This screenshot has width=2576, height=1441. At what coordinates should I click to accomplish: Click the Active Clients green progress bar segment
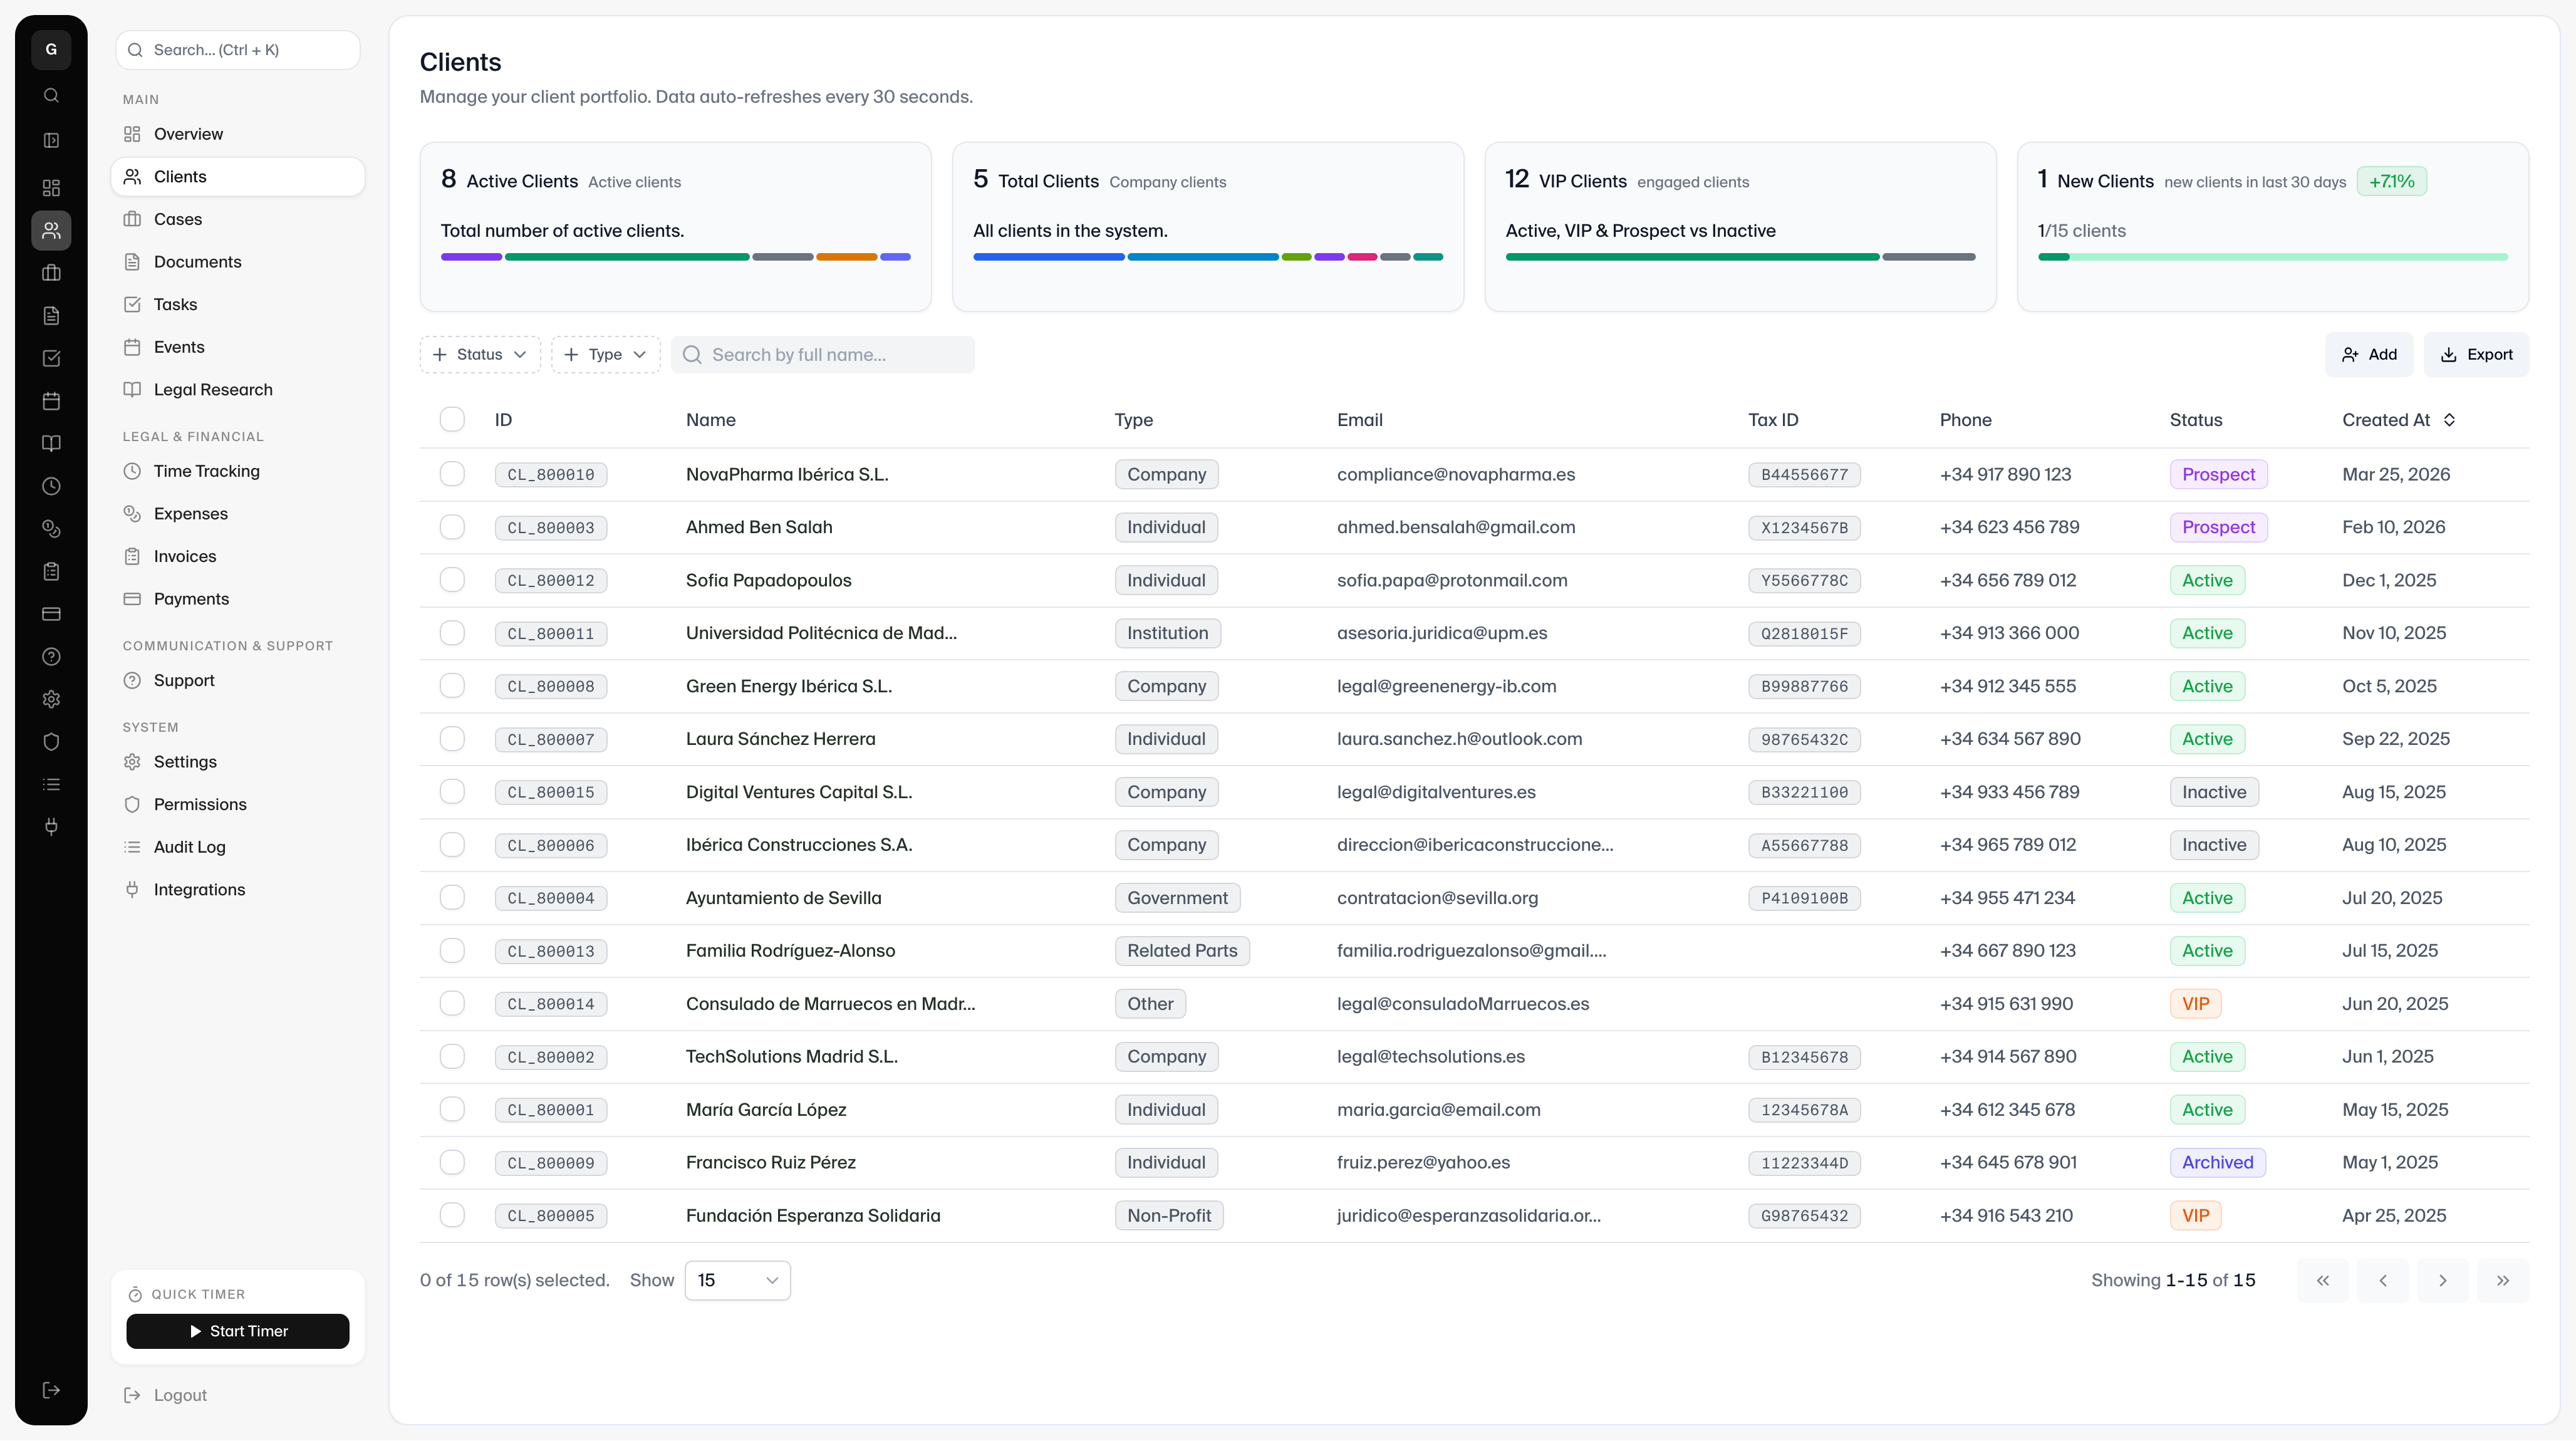[627, 257]
